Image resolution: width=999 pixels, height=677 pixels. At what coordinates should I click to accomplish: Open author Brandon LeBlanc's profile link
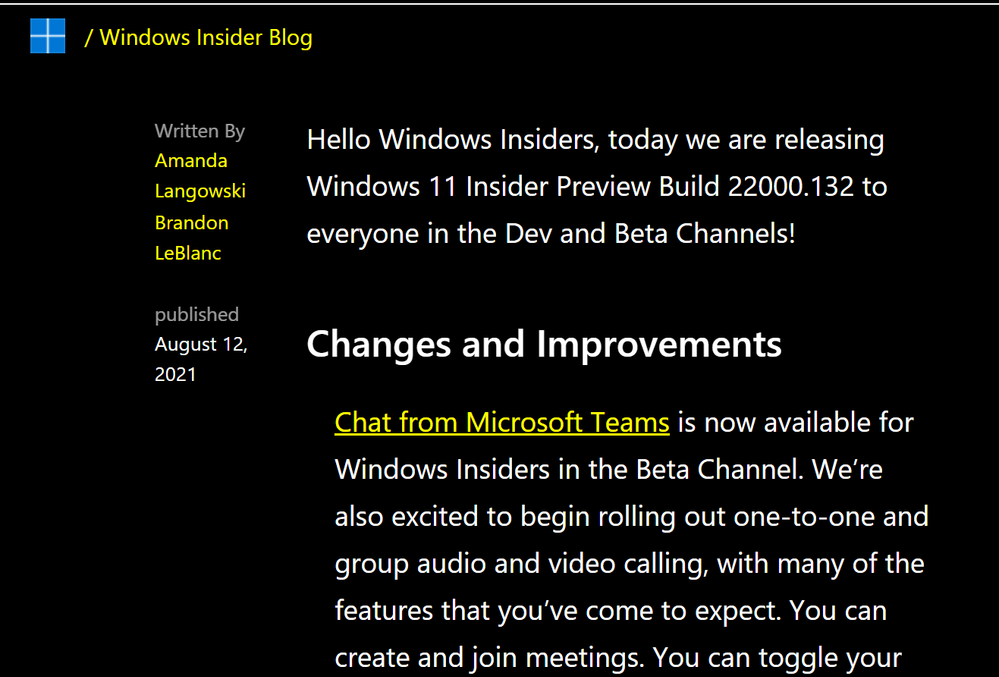pos(191,238)
